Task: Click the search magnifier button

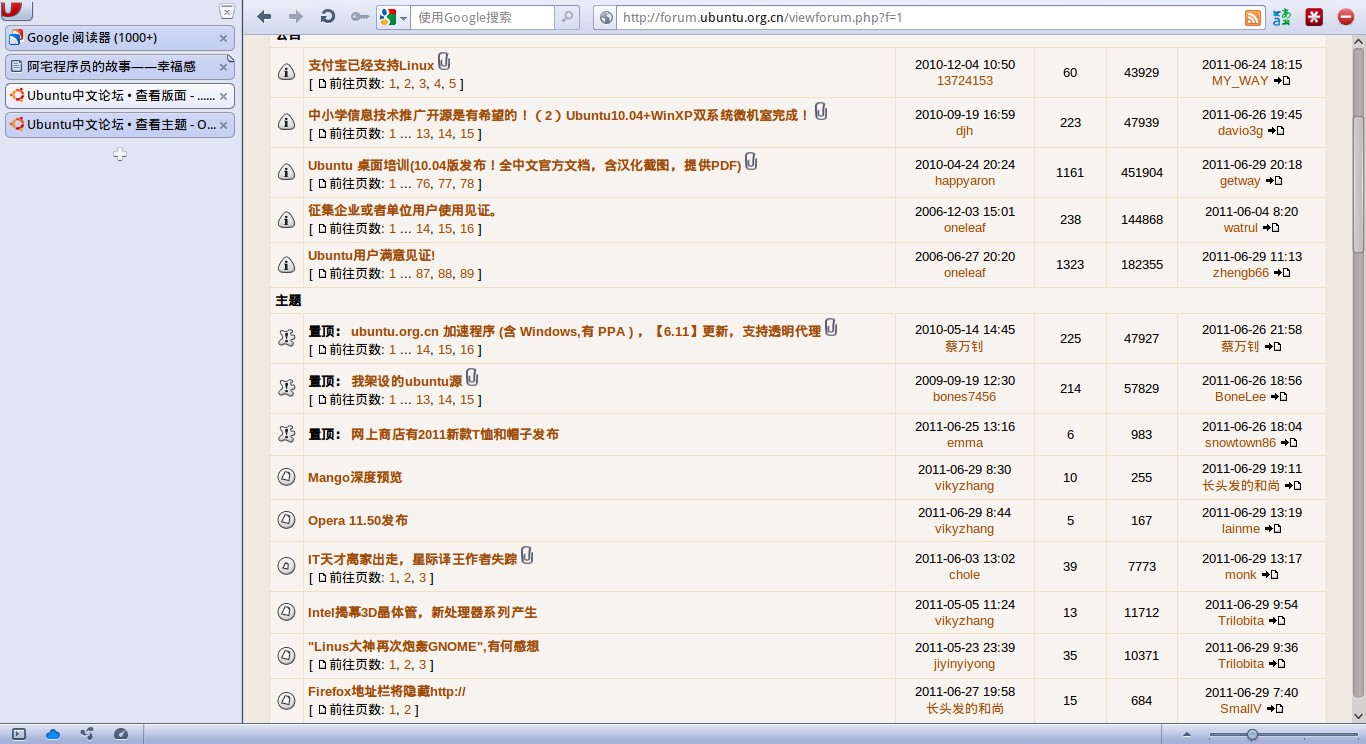Action: point(567,17)
